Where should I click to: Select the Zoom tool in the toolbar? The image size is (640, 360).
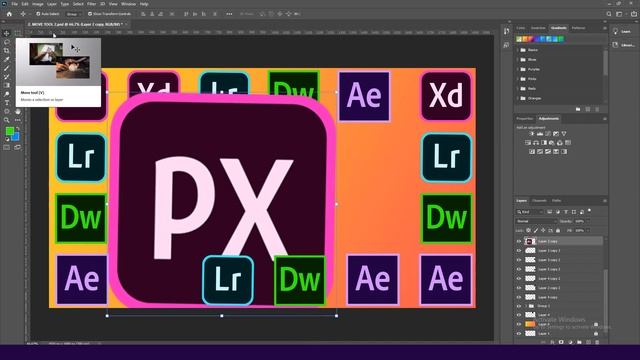(x=7, y=120)
